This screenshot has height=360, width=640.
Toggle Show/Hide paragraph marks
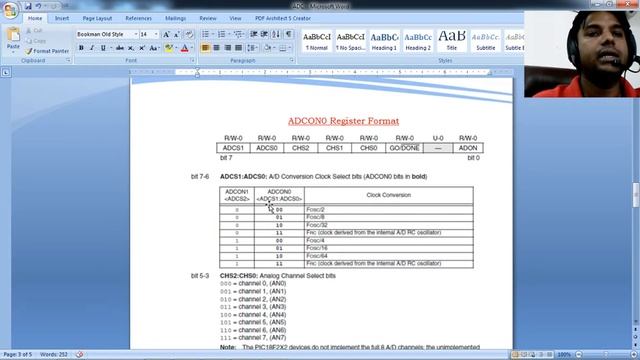(289, 34)
